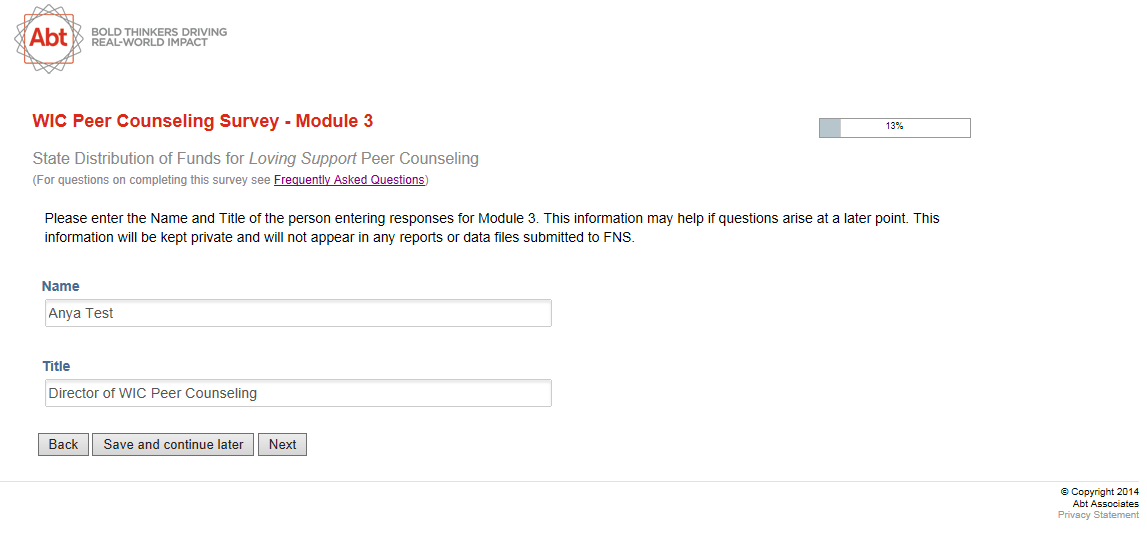This screenshot has height=552, width=1147.
Task: Click the 'Copyright 2014' footer text
Action: (x=1100, y=492)
